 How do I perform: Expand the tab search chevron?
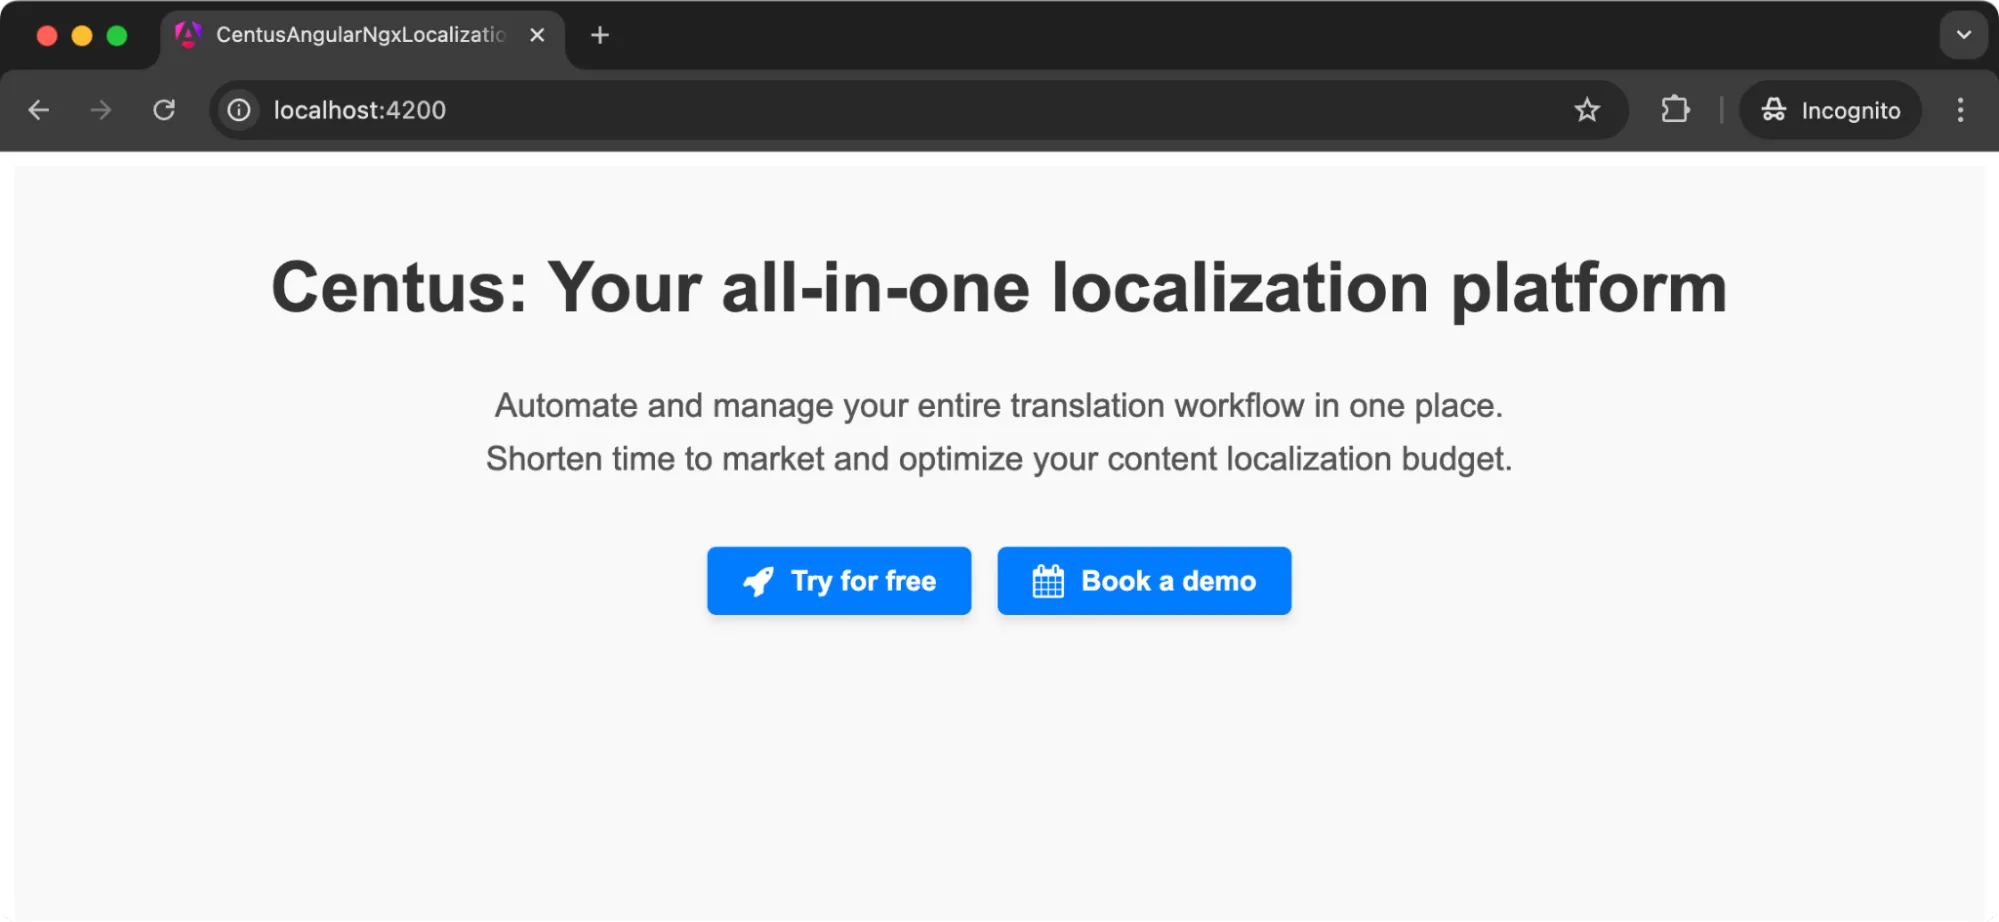1963,34
